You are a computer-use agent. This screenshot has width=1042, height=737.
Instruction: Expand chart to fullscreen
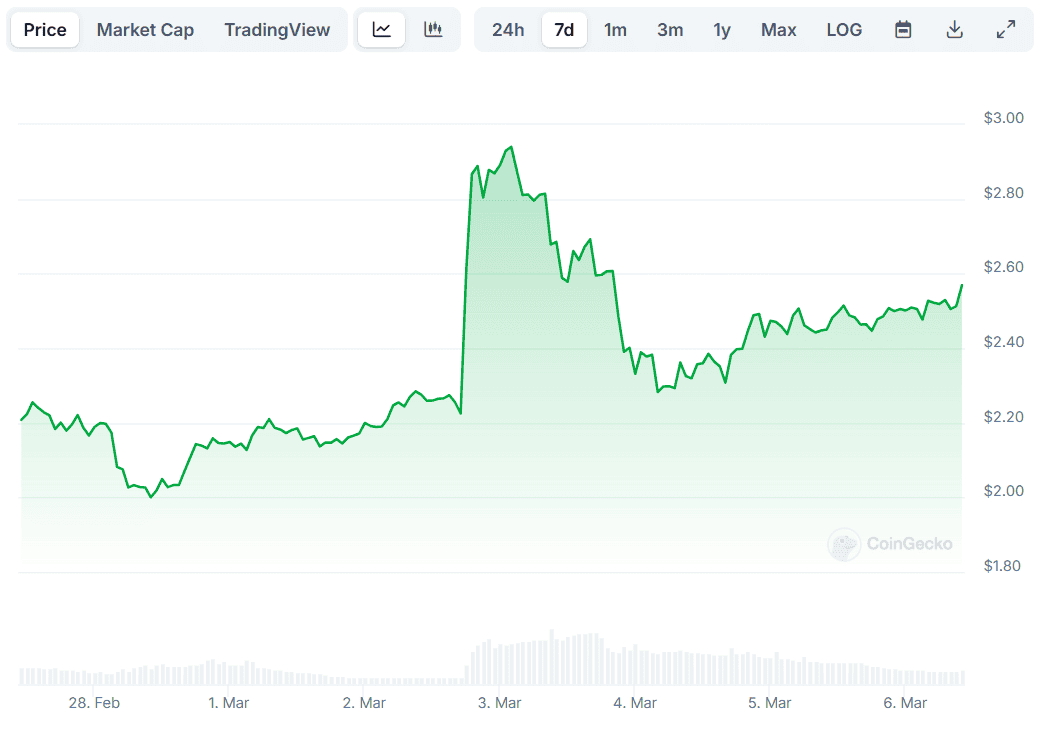click(x=1006, y=30)
